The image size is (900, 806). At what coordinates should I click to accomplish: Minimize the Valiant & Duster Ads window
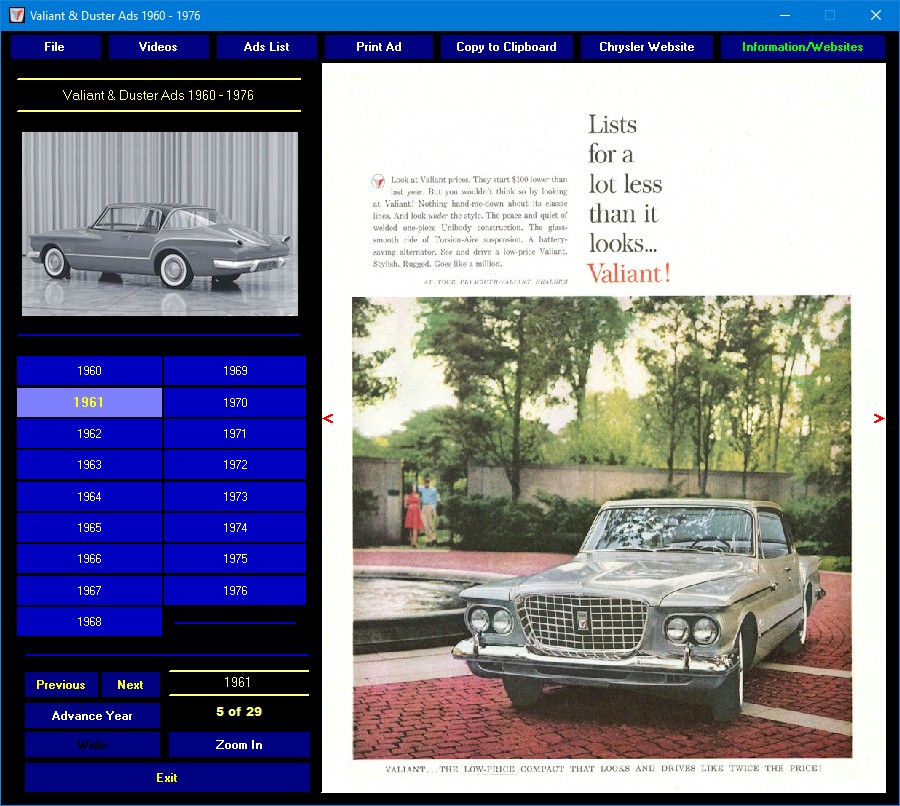coord(785,16)
